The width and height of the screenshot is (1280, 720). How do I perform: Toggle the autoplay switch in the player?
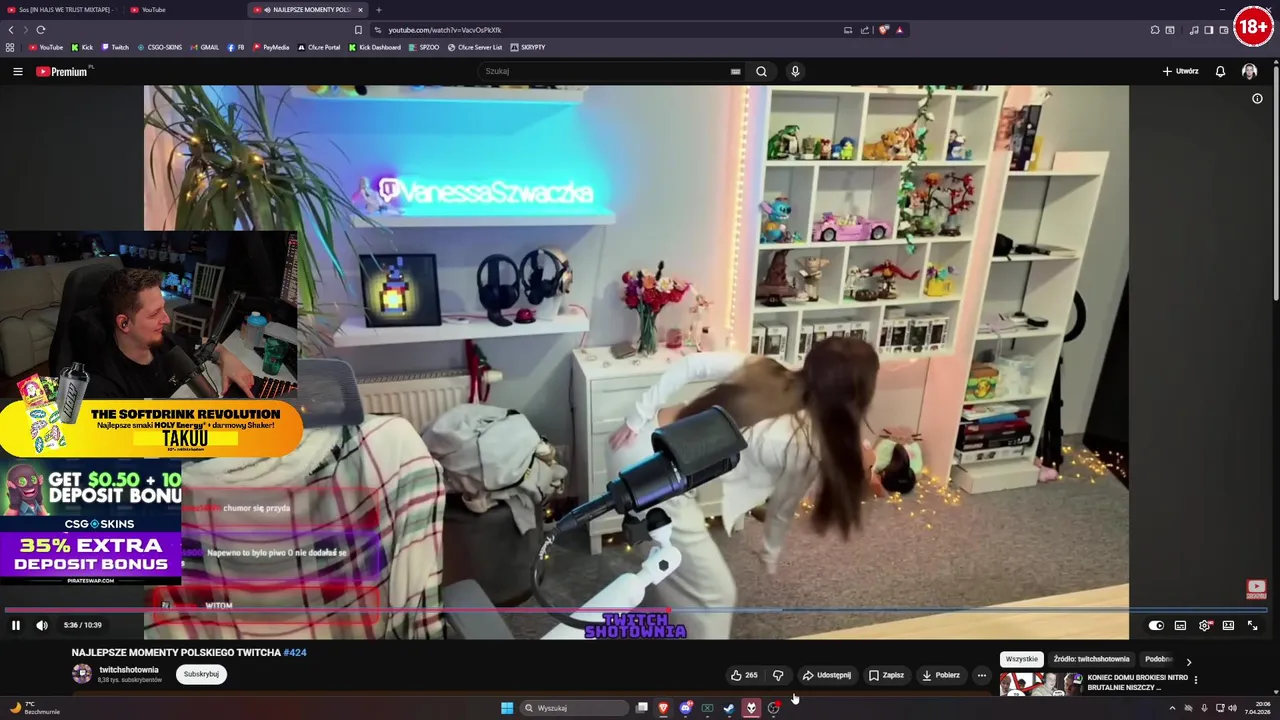coord(1156,625)
